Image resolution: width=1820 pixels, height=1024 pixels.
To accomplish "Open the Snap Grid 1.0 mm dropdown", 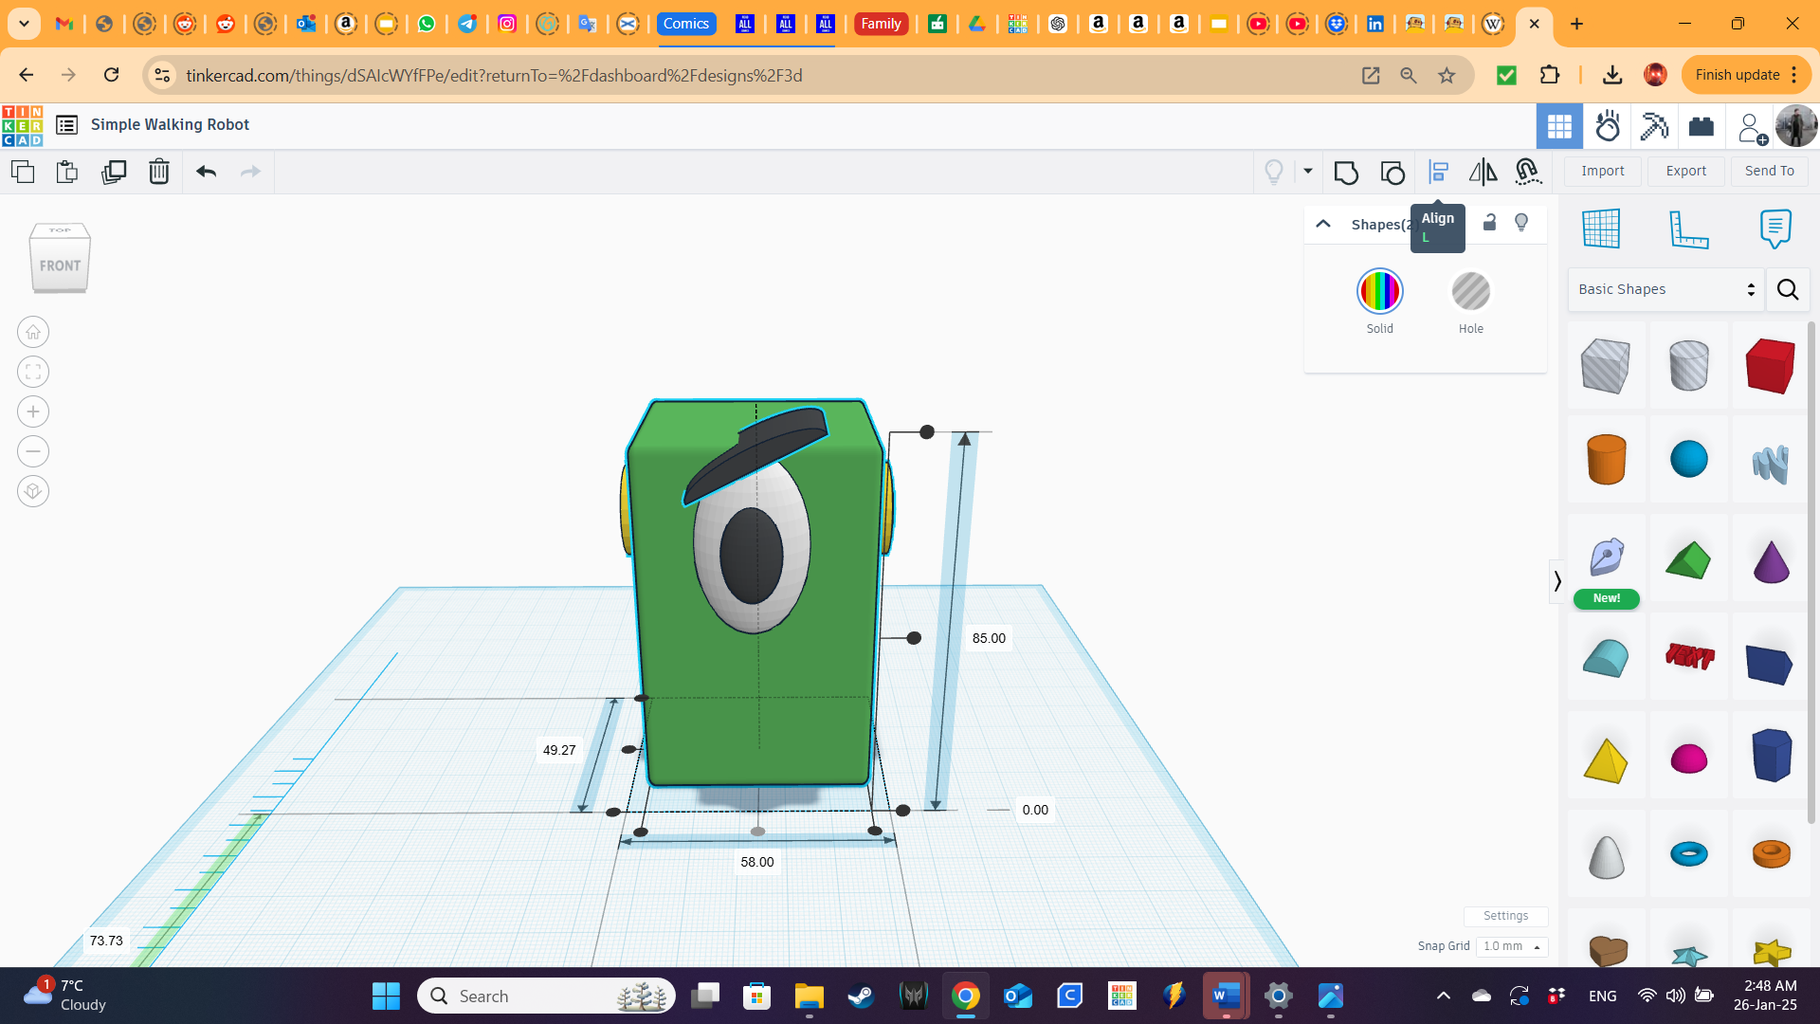I will click(1511, 946).
